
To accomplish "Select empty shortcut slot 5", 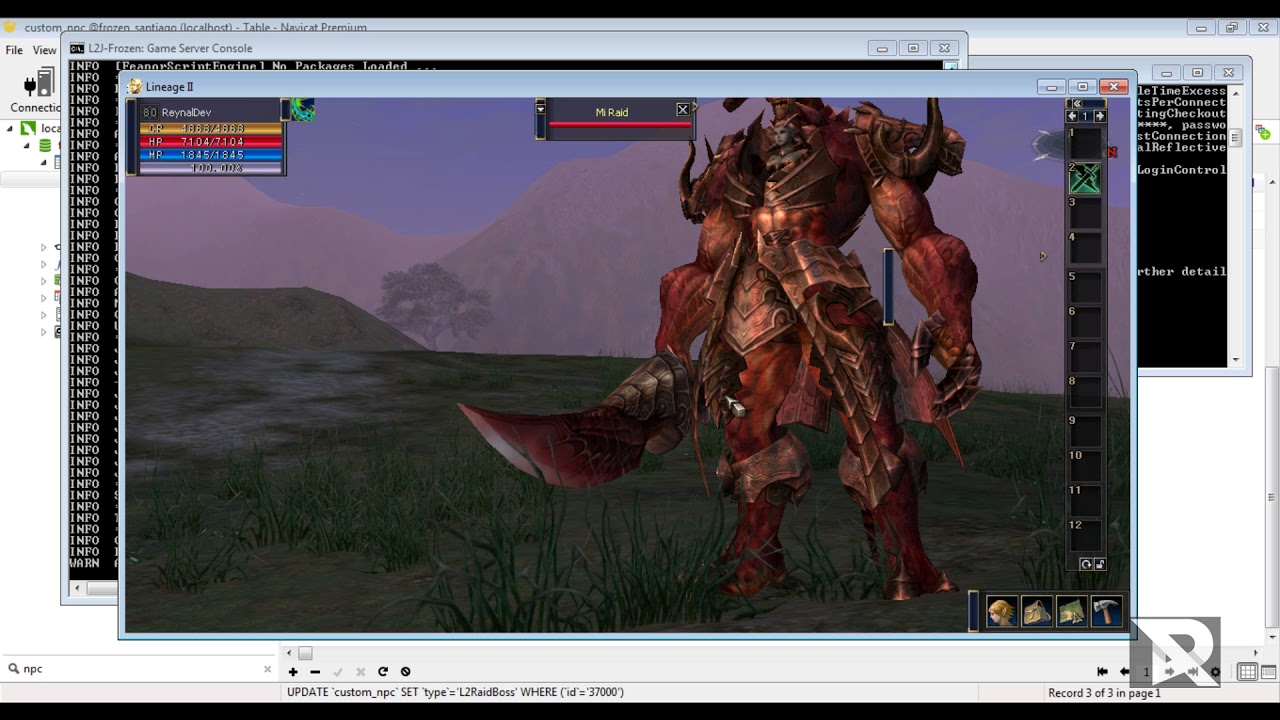I will 1085,287.
